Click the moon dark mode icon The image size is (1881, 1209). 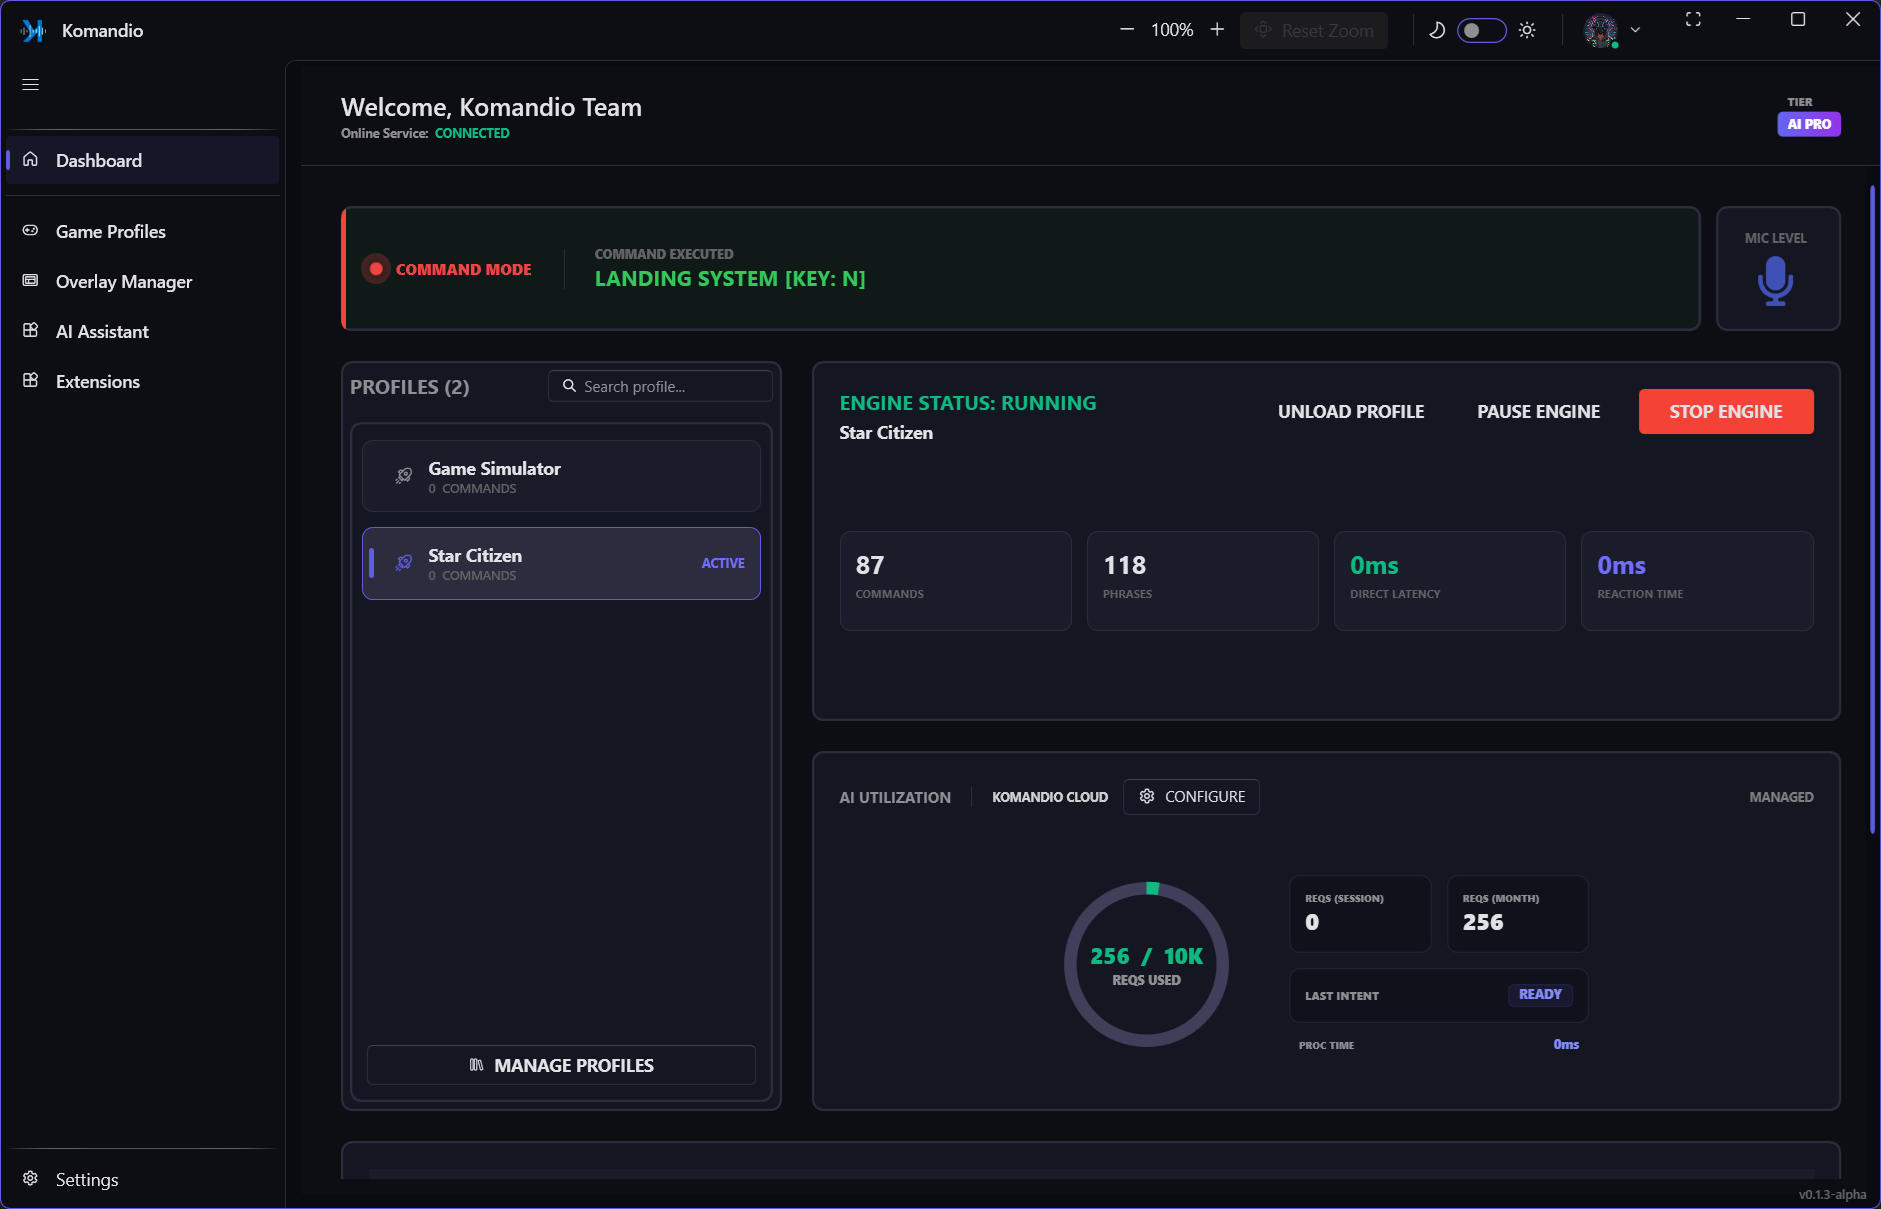(1437, 30)
